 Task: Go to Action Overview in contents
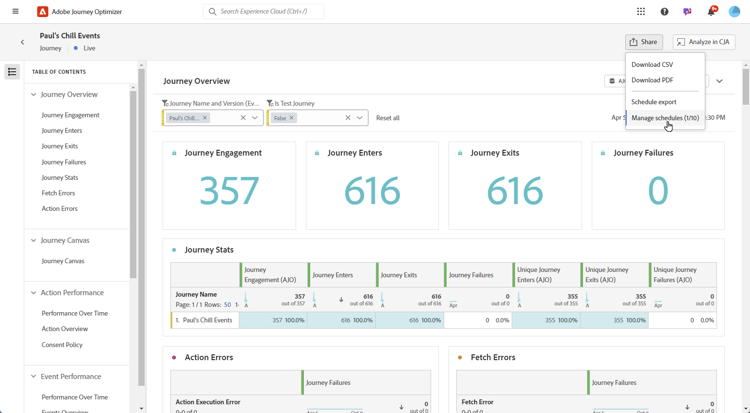point(65,329)
